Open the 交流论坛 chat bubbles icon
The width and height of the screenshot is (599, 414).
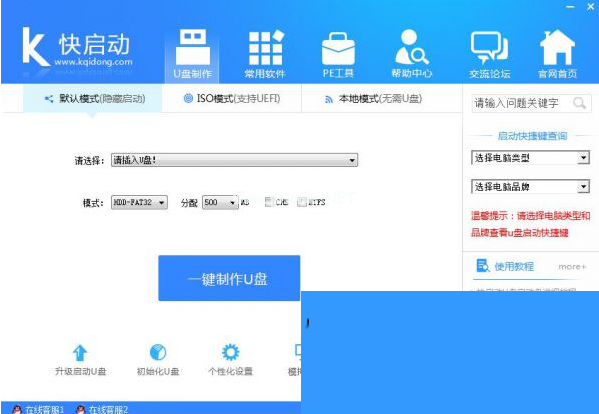[489, 47]
